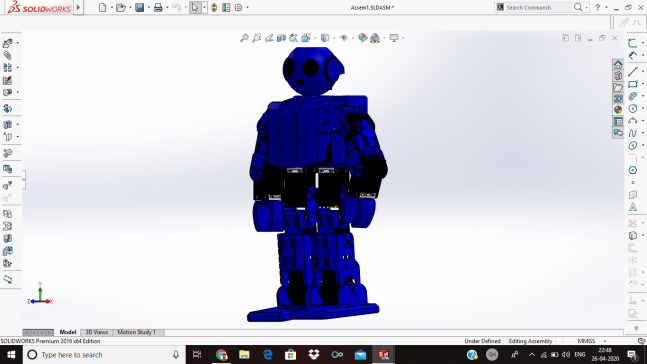This screenshot has height=364, width=647.
Task: Click the Bill of Materials icon
Action: click(x=7, y=169)
